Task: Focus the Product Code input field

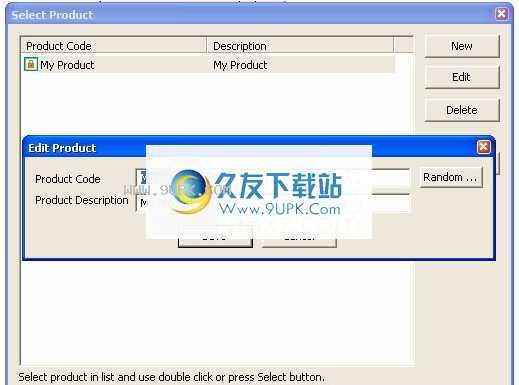Action: coord(273,178)
